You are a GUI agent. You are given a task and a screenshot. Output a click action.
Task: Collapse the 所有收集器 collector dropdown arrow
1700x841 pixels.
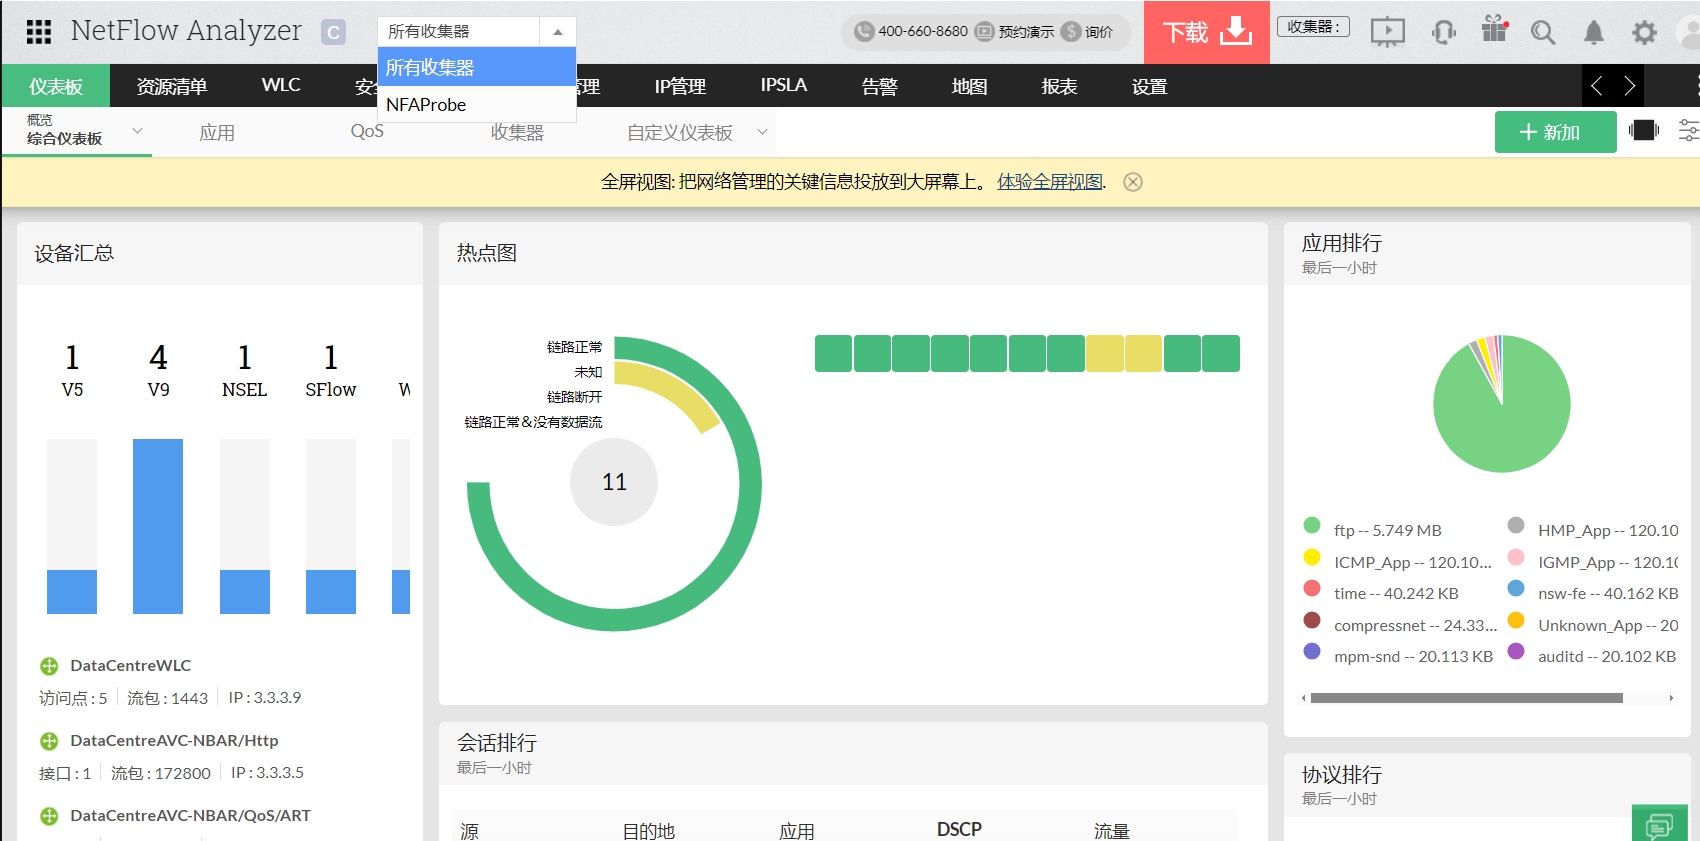point(558,32)
